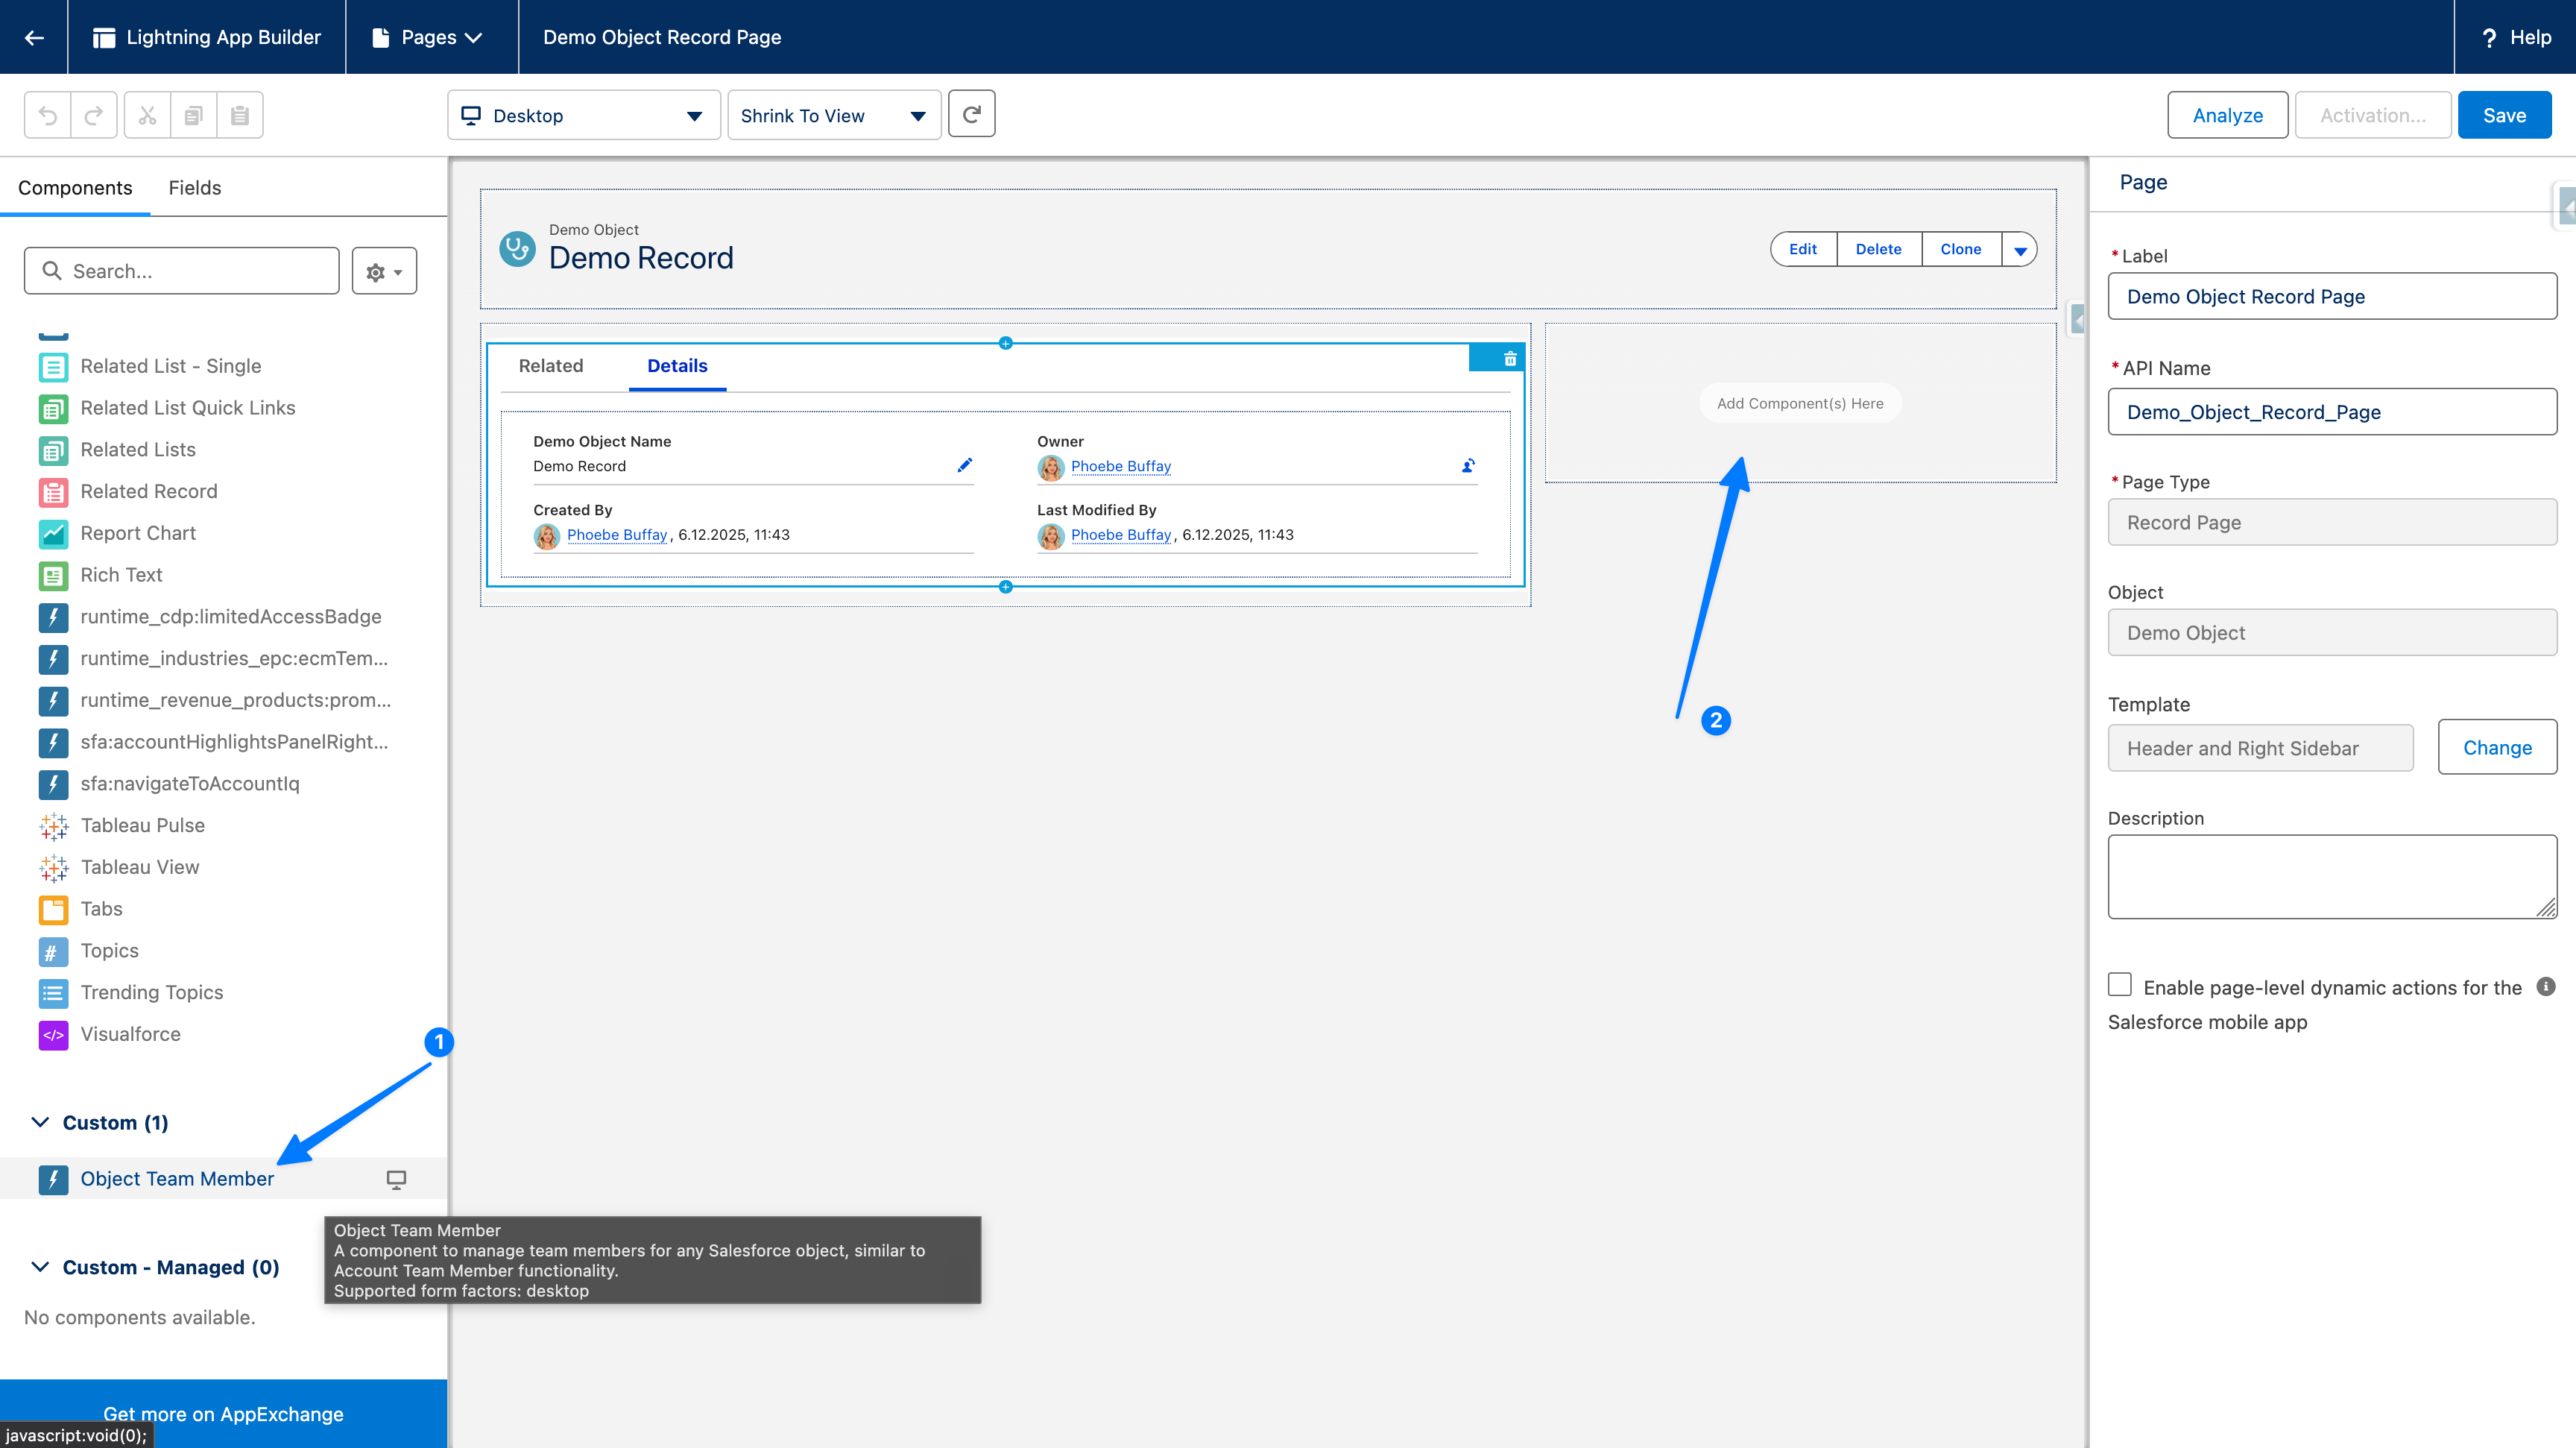Select the Report Chart component icon
The height and width of the screenshot is (1448, 2576).
(x=53, y=533)
